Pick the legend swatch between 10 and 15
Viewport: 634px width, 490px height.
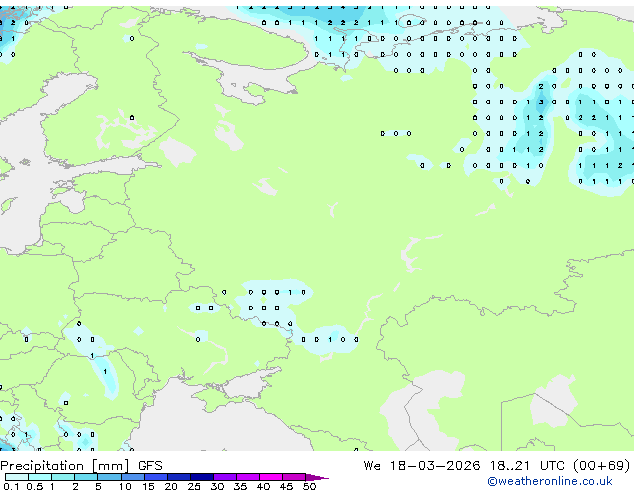tap(132, 477)
